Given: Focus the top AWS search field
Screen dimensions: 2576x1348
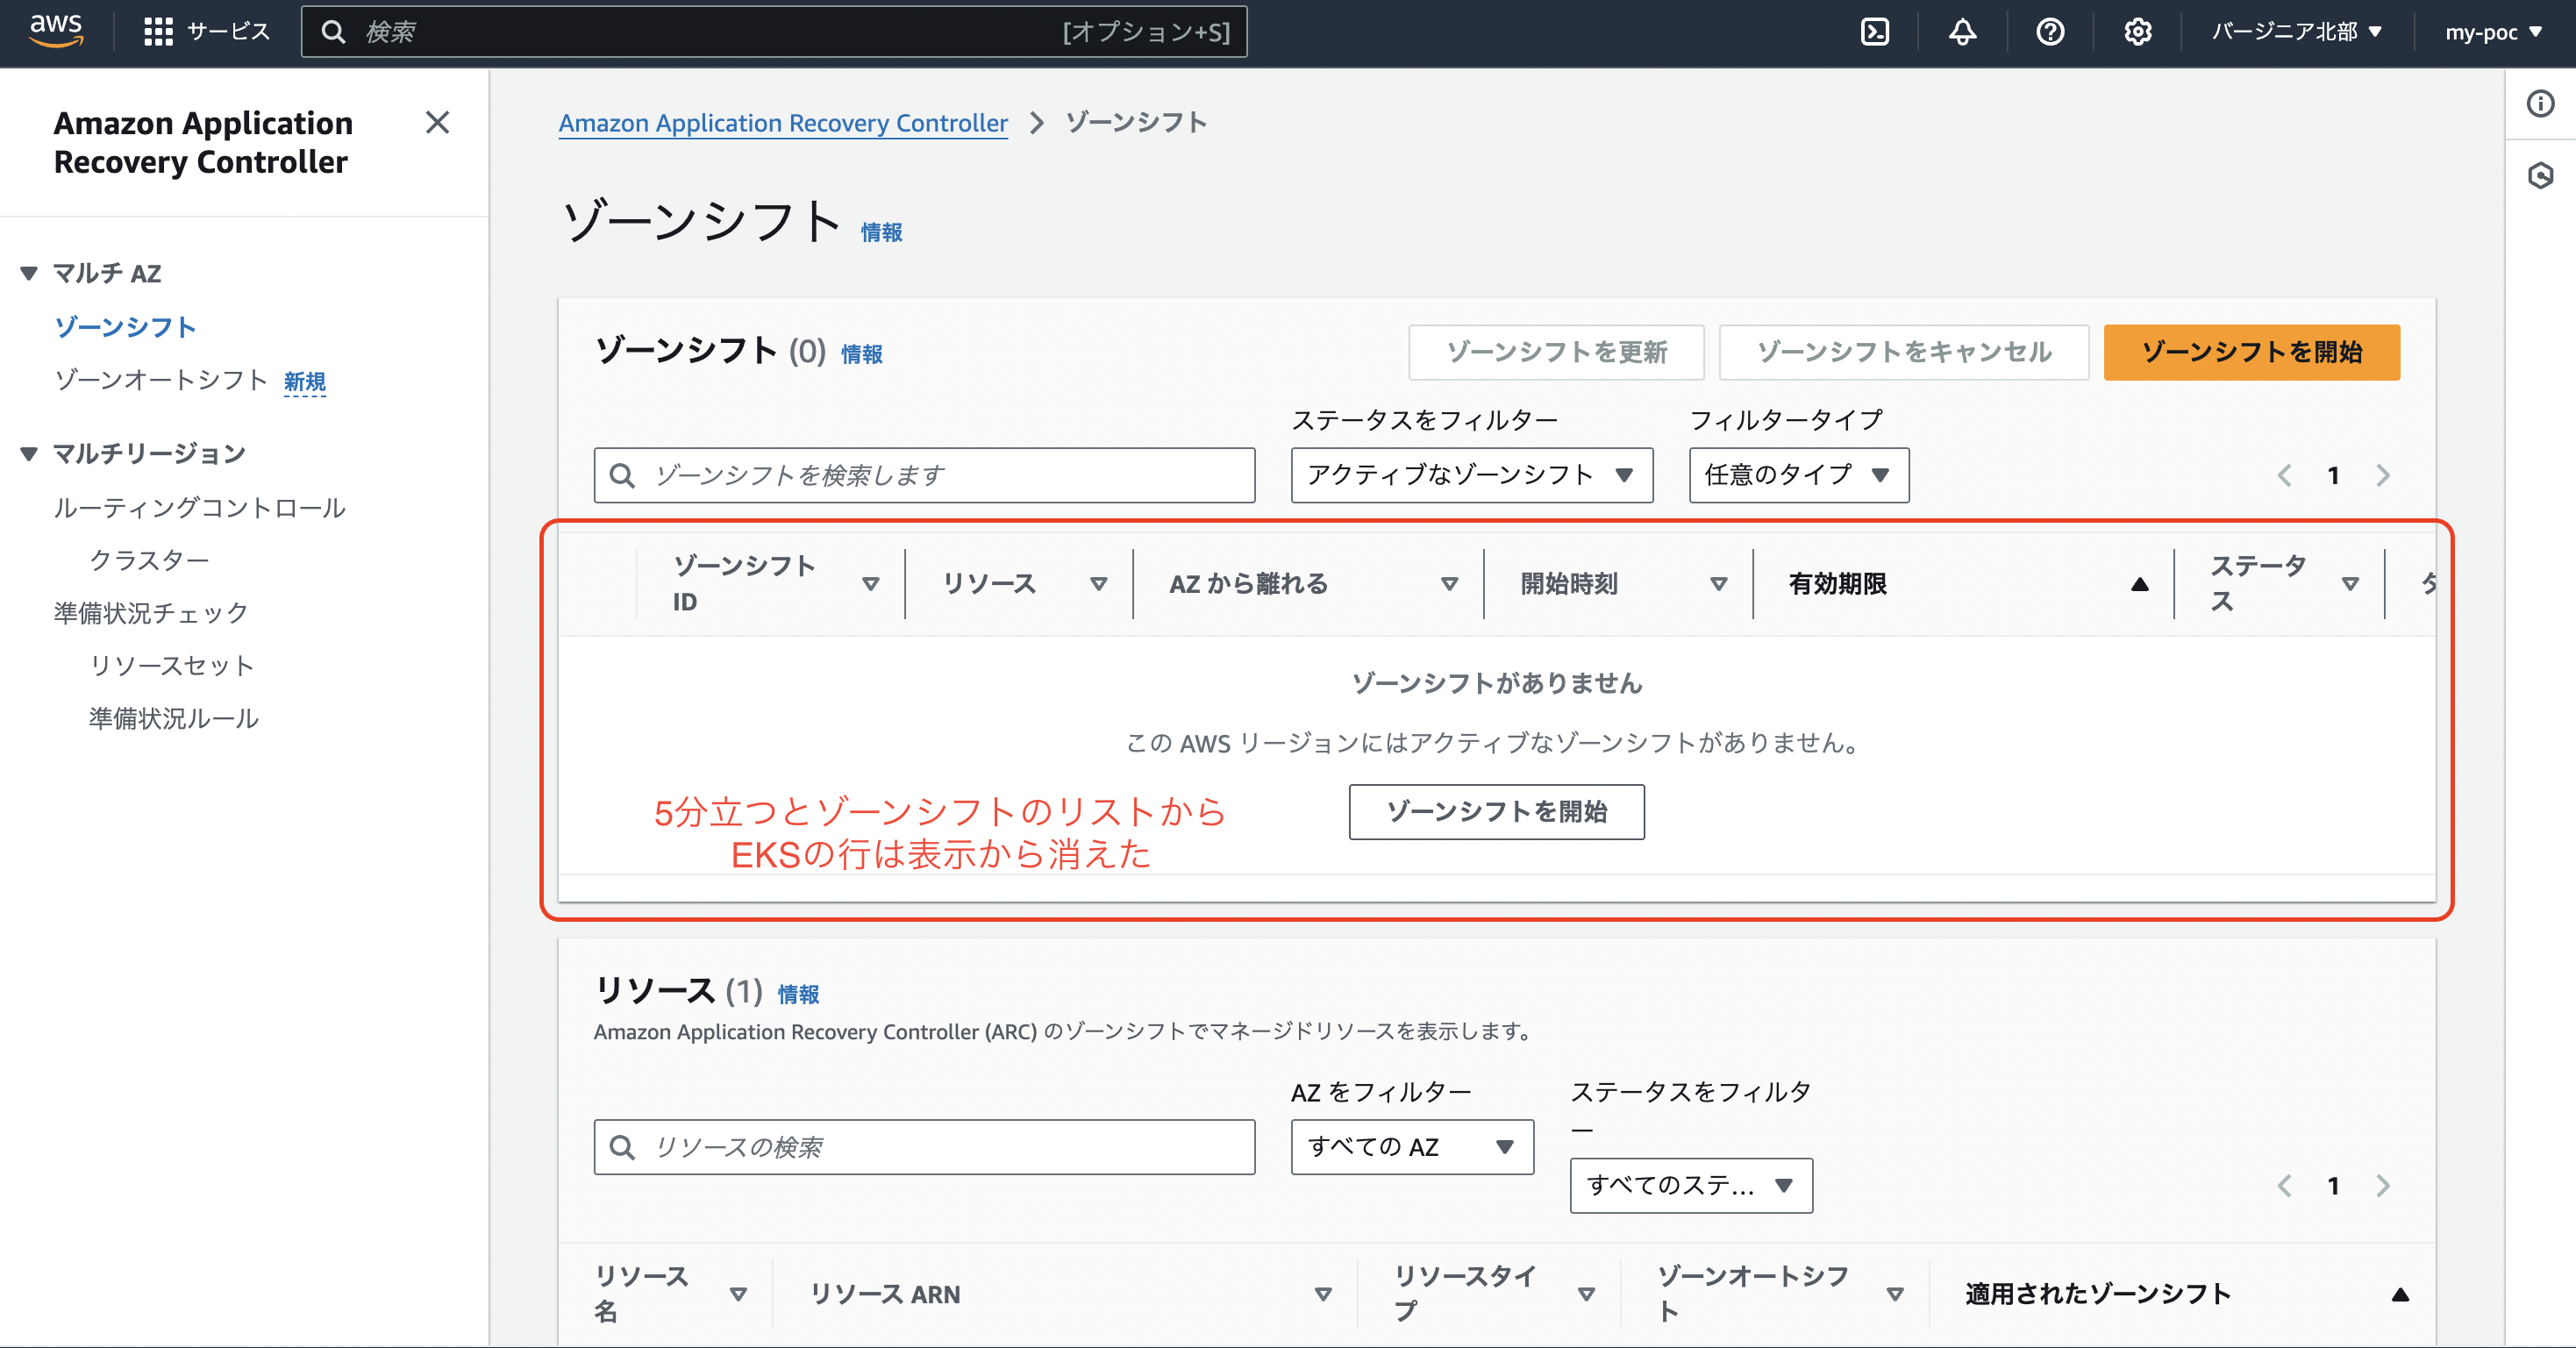Looking at the screenshot, I should pyautogui.click(x=774, y=32).
